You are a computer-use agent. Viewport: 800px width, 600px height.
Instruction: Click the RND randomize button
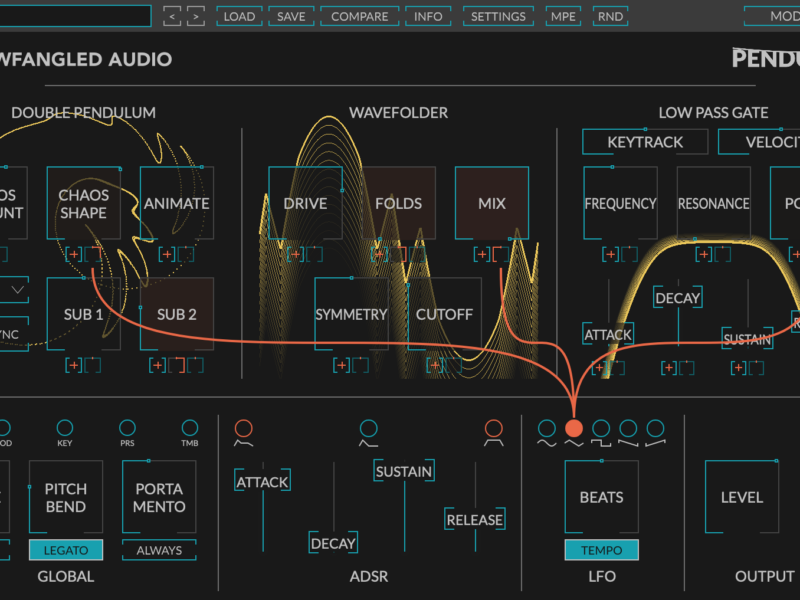coord(610,16)
